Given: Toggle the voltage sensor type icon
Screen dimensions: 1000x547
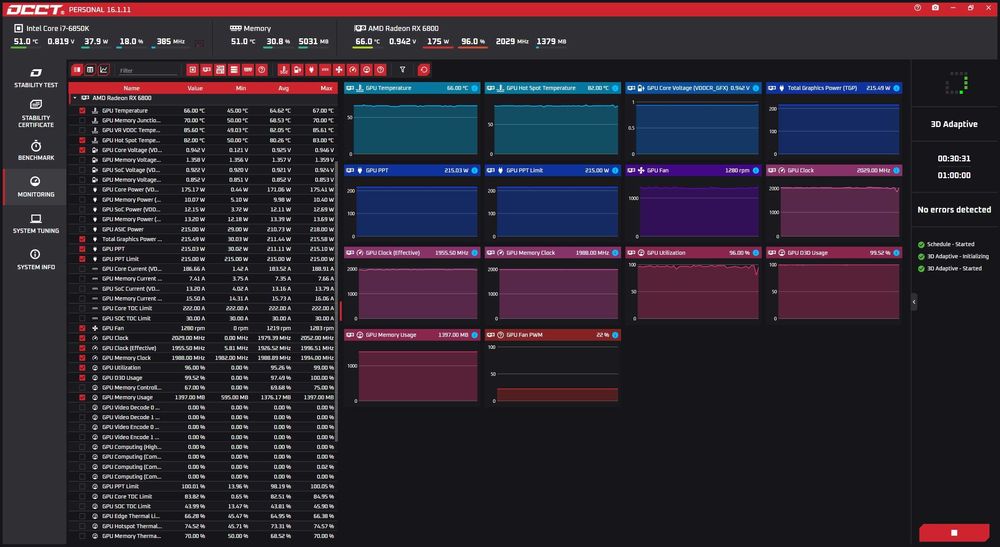Looking at the screenshot, I should [x=298, y=69].
